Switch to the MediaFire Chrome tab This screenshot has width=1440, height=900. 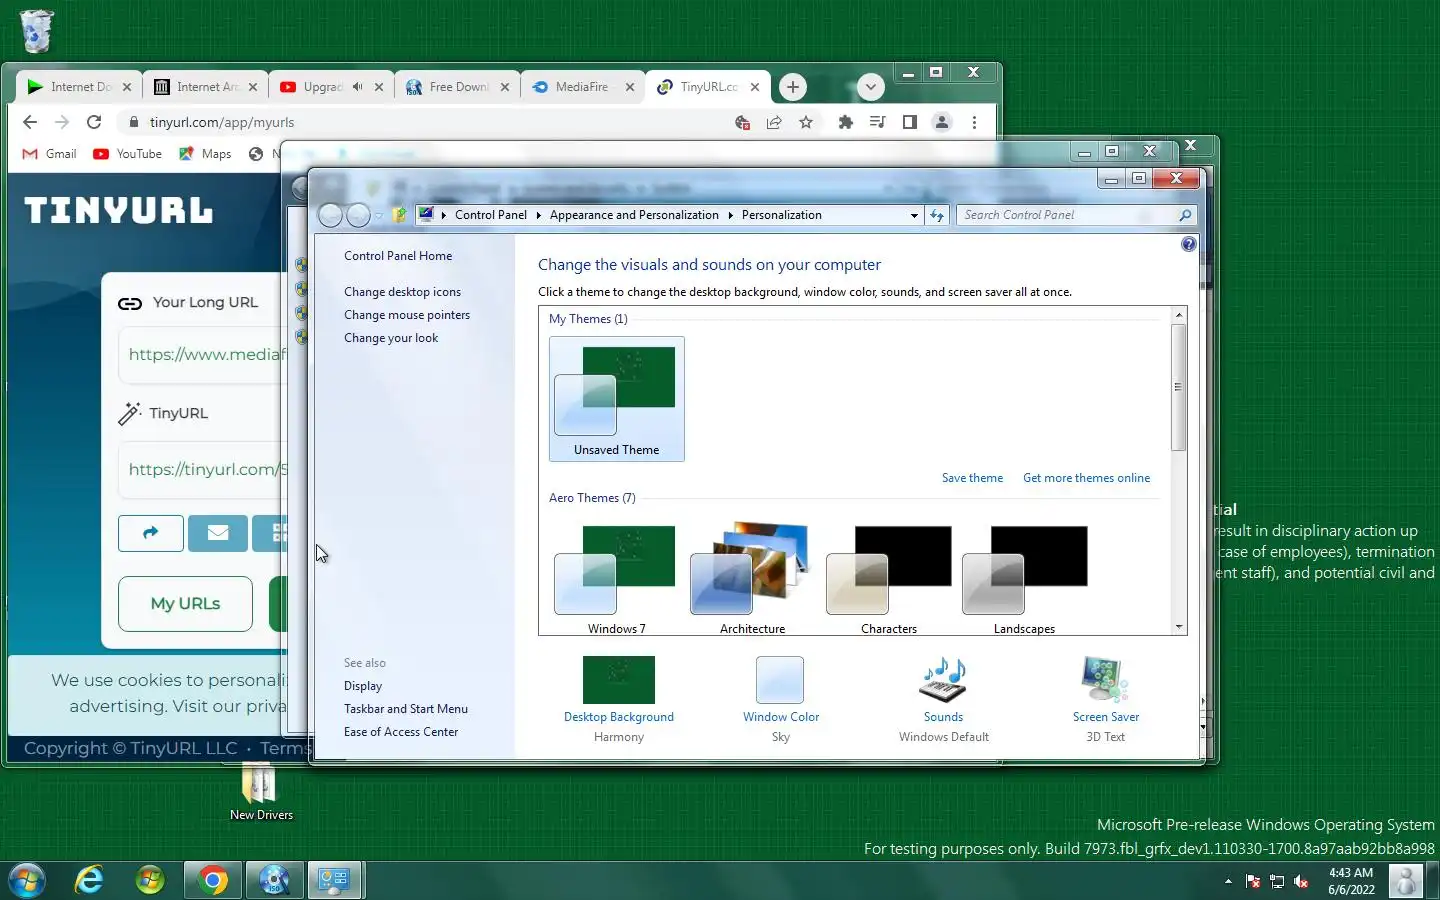pos(582,87)
